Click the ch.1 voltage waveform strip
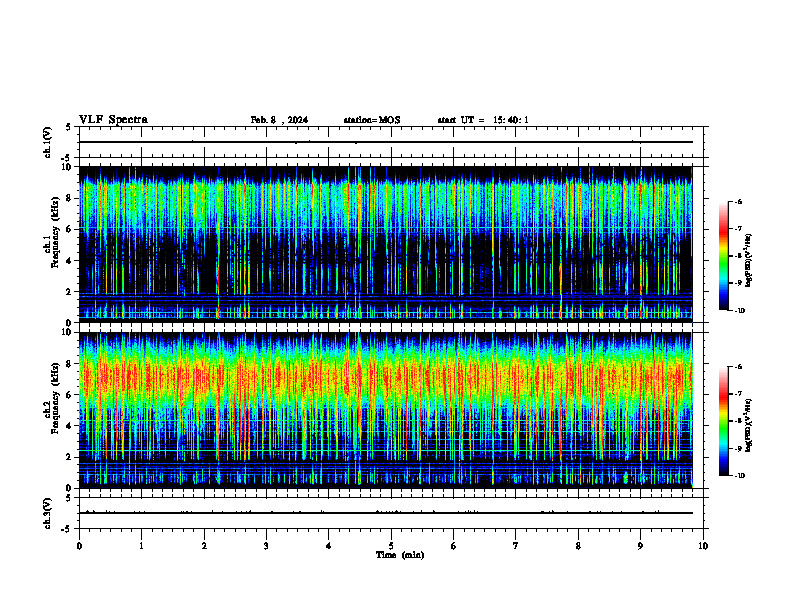This screenshot has width=792, height=612. coord(391,142)
